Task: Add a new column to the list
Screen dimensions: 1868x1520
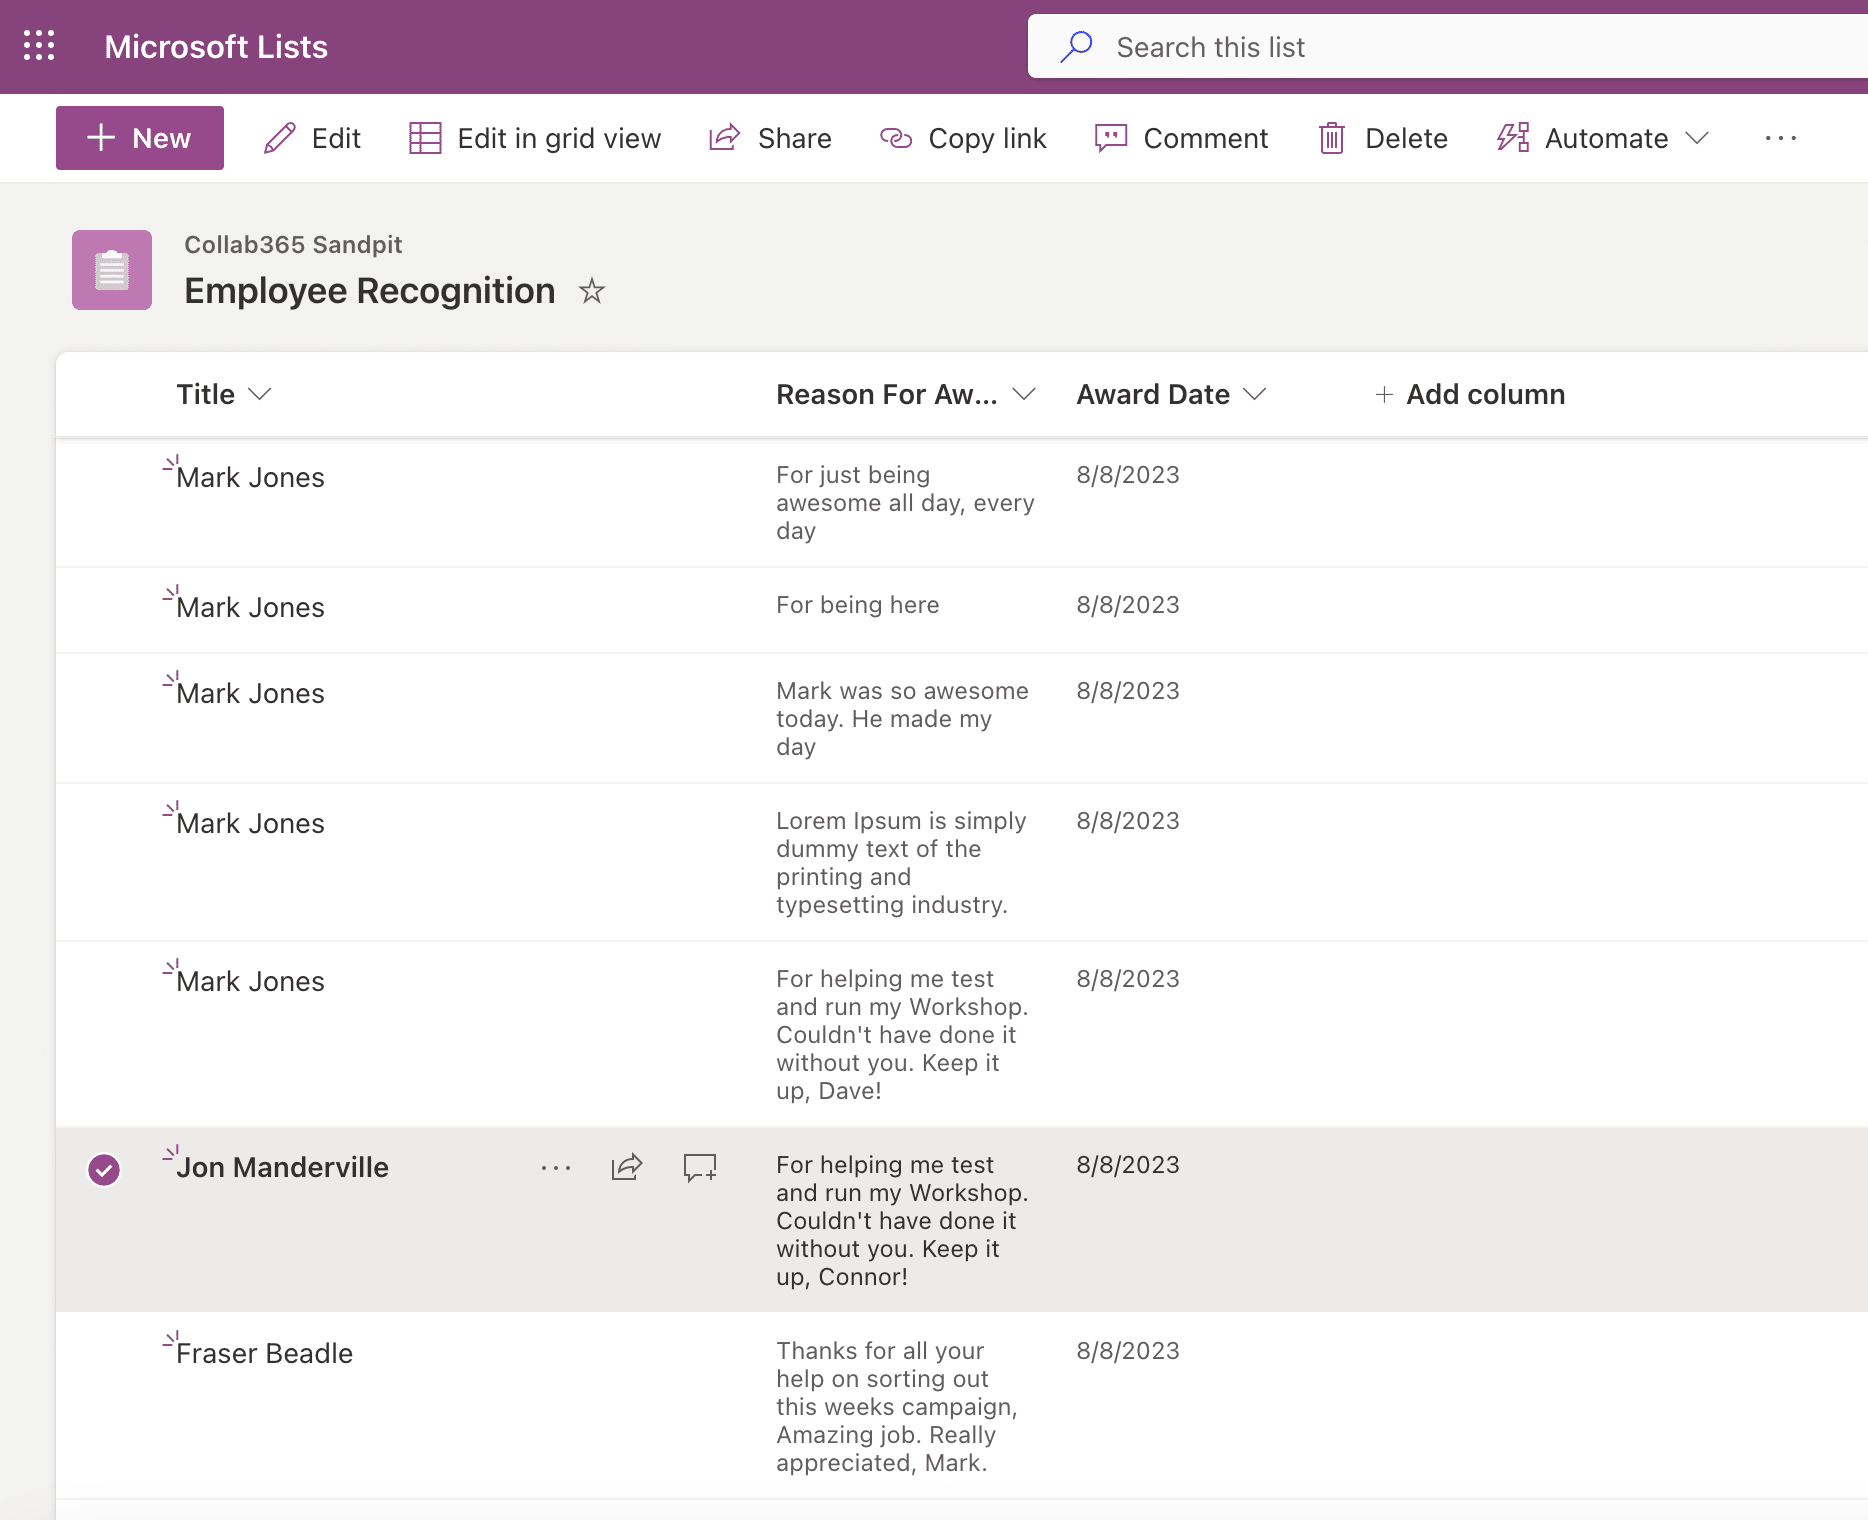Action: pyautogui.click(x=1469, y=394)
